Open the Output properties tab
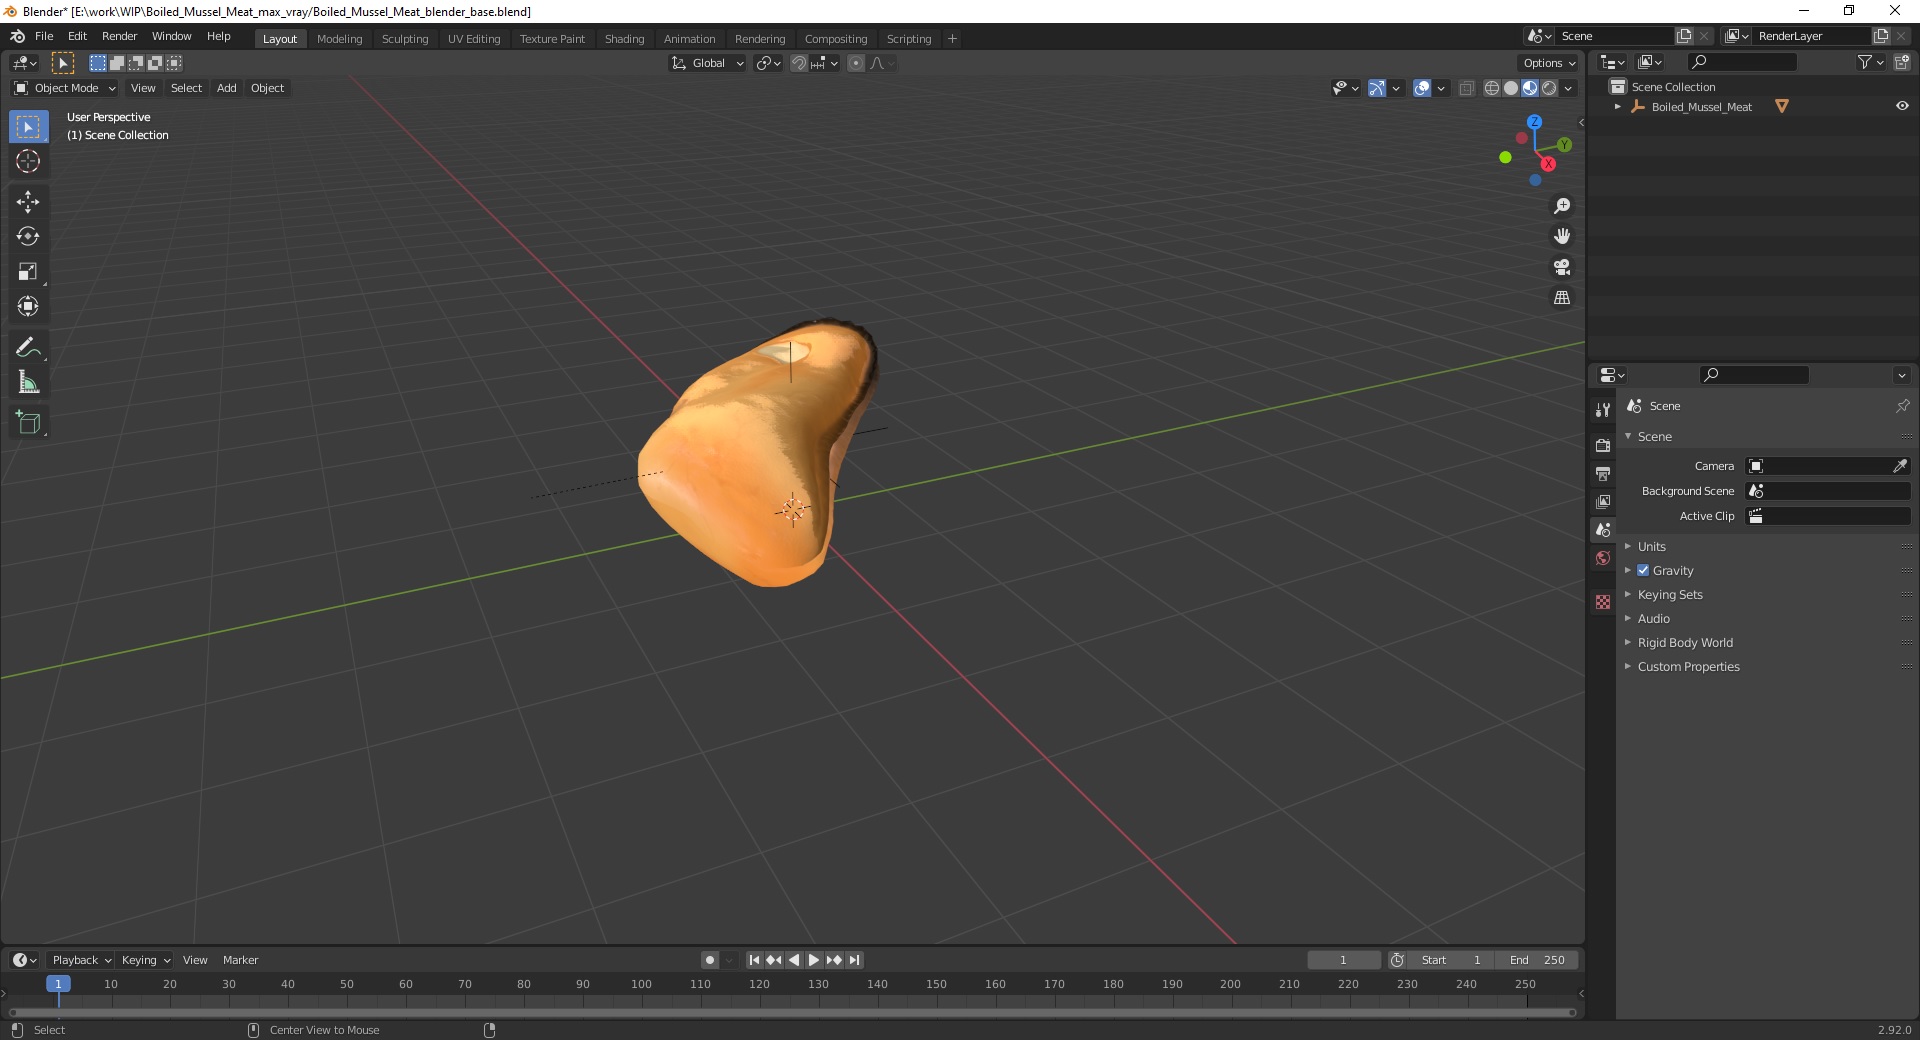This screenshot has width=1920, height=1040. pyautogui.click(x=1603, y=473)
